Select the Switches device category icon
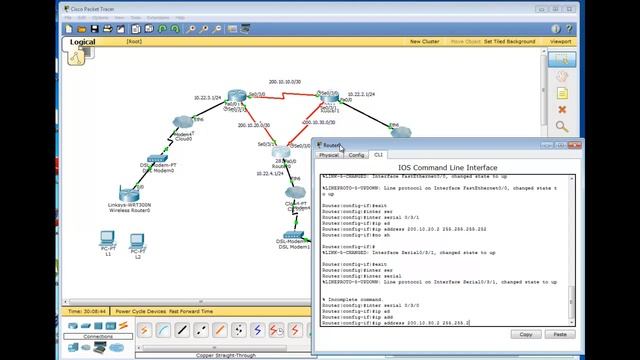Image resolution: width=640 pixels, height=360 pixels. click(85, 326)
